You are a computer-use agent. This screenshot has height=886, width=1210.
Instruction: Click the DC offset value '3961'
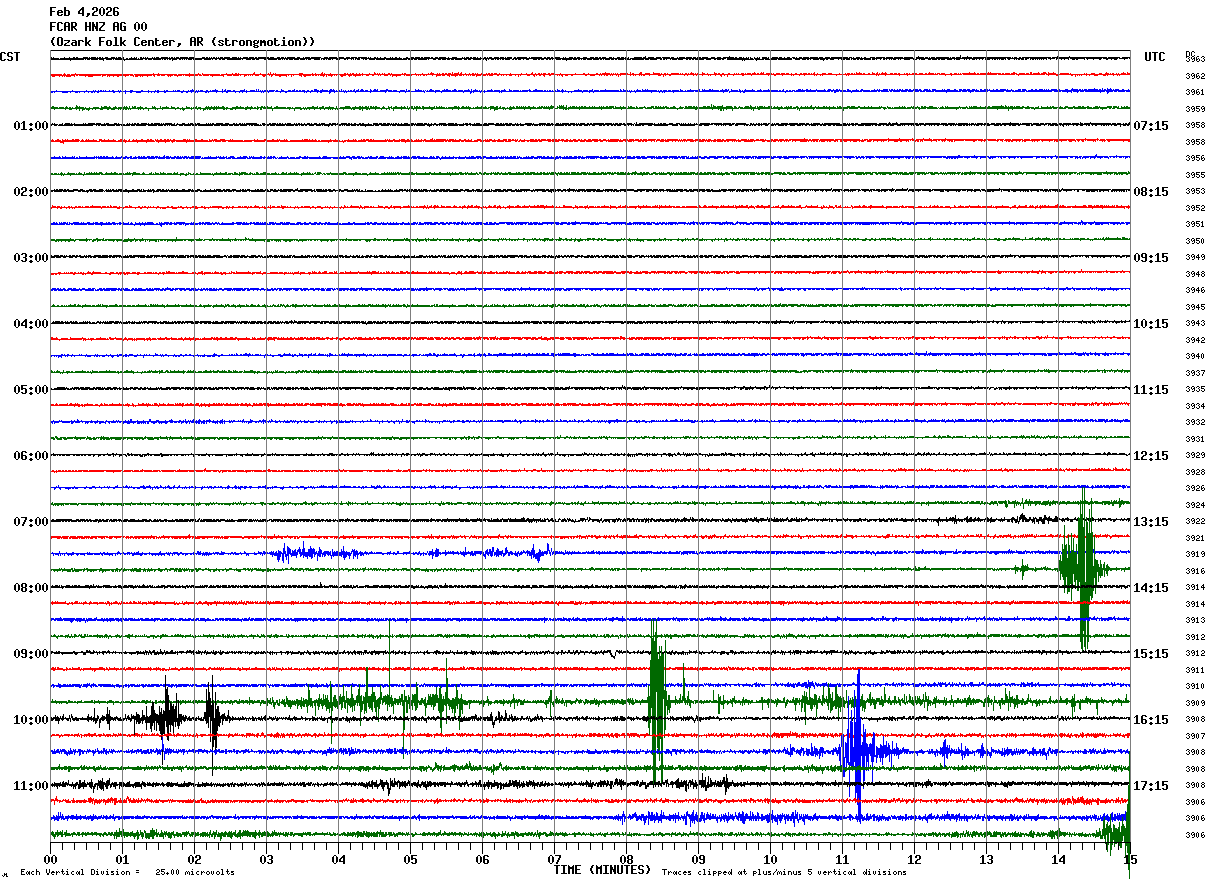pyautogui.click(x=1195, y=92)
